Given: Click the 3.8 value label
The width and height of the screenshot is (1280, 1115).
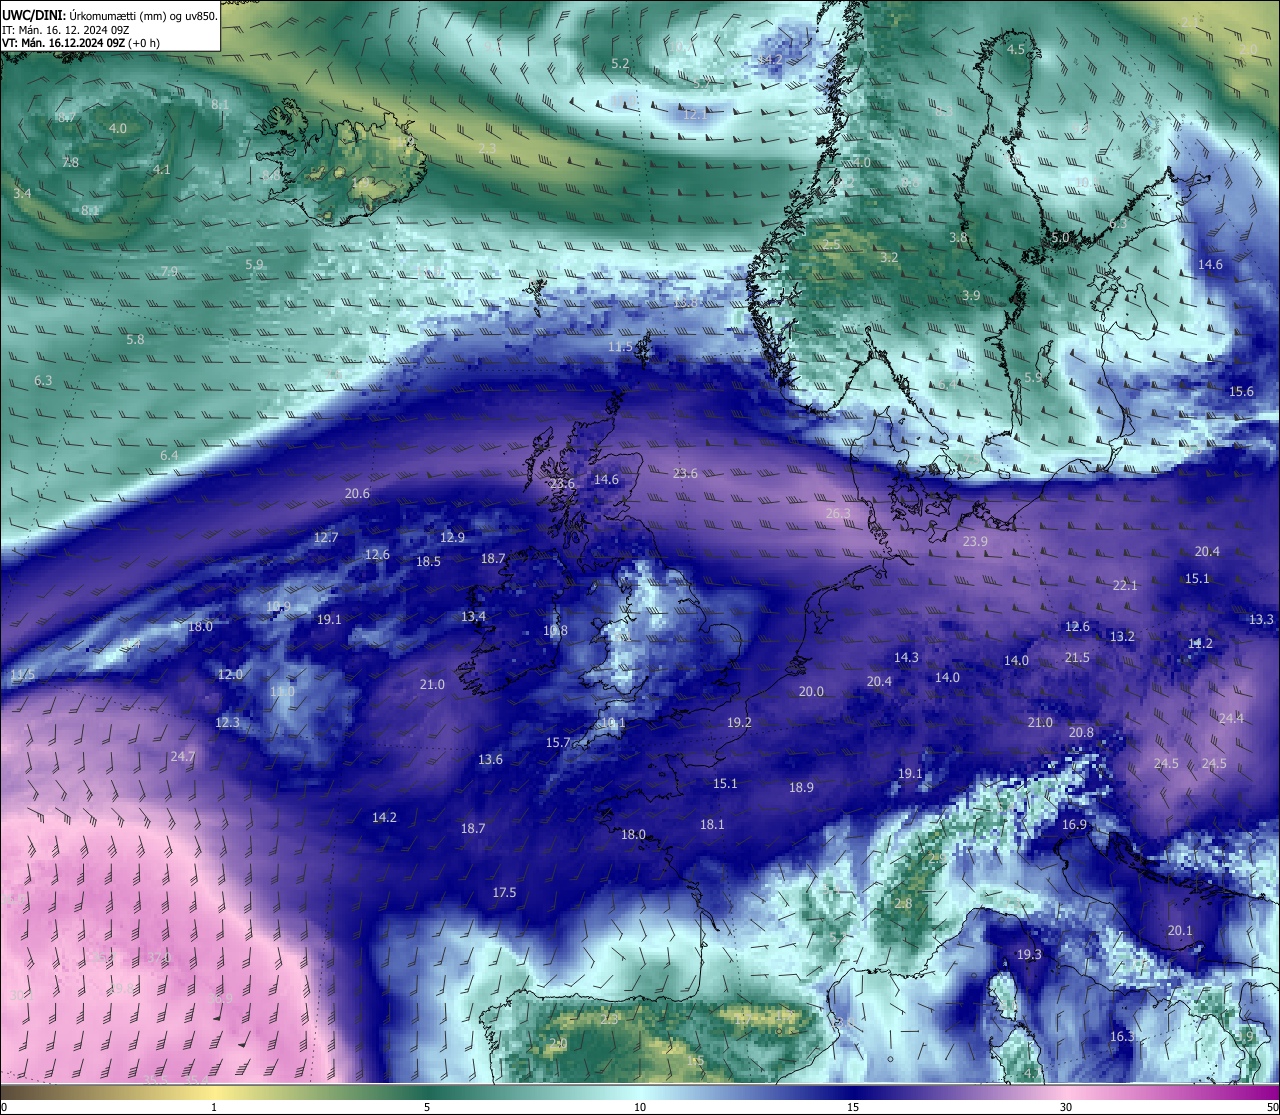Looking at the screenshot, I should point(958,238).
